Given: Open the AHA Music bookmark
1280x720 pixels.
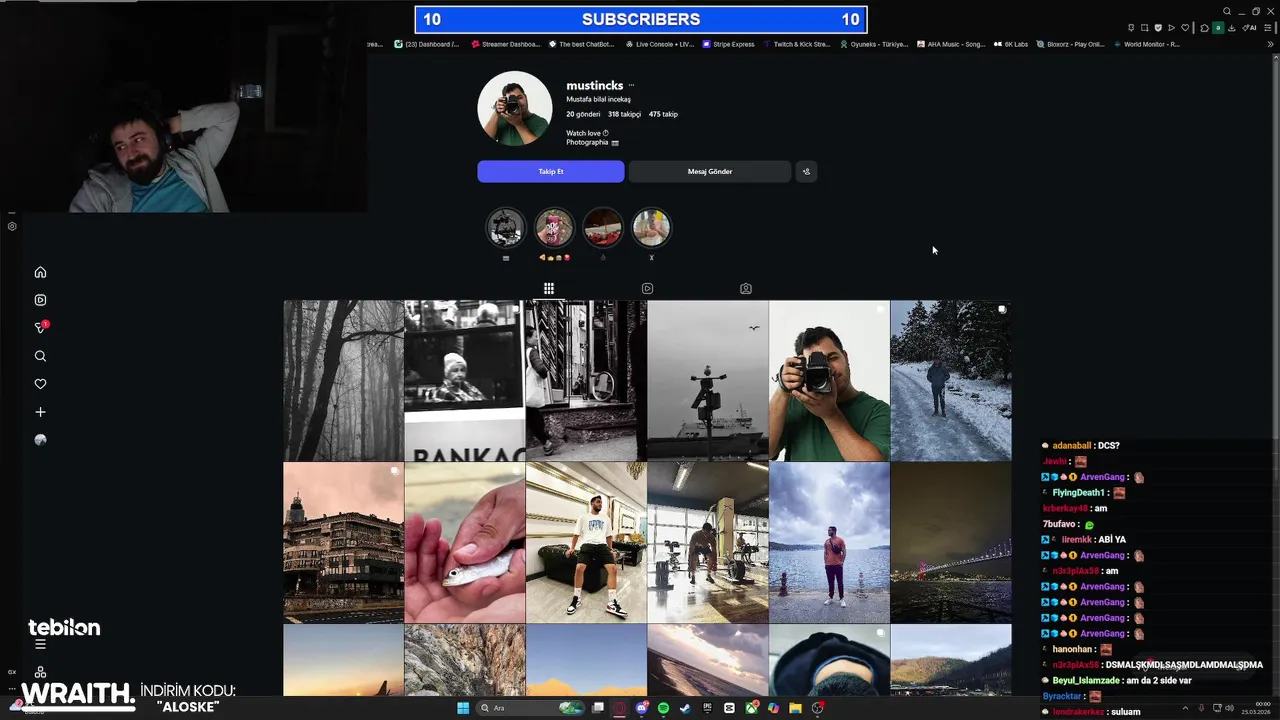Looking at the screenshot, I should (x=951, y=44).
